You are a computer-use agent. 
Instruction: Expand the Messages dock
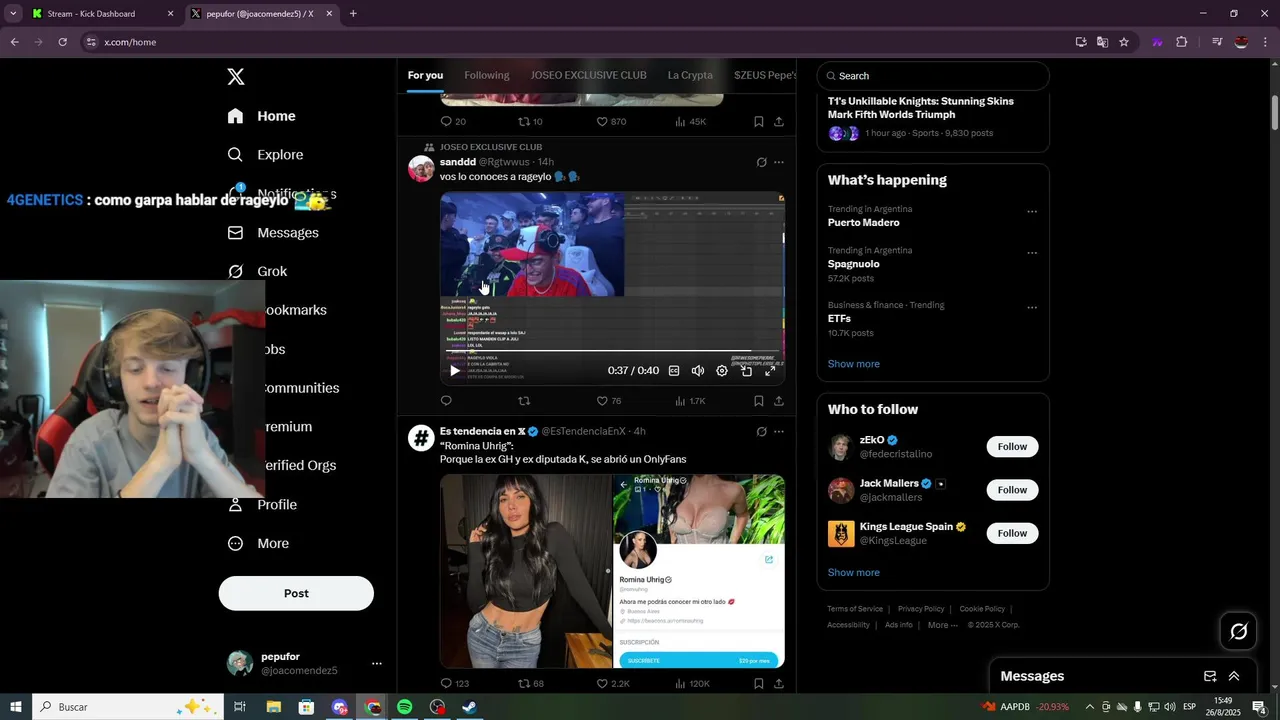click(1234, 676)
